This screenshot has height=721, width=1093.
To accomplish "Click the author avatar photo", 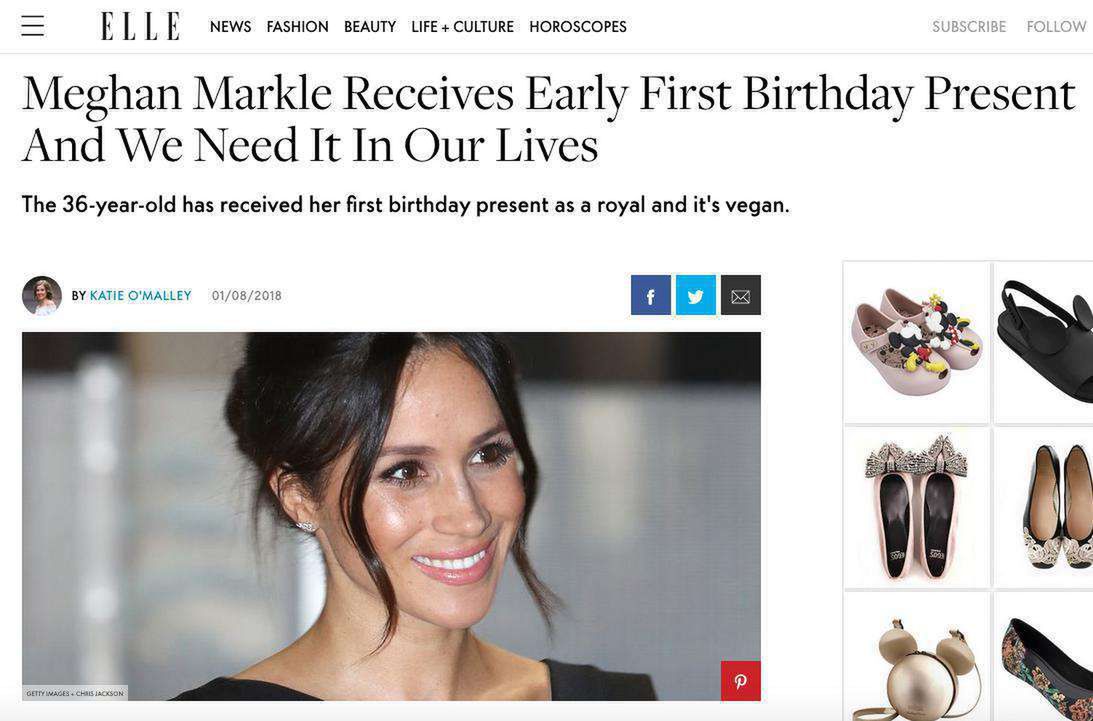I will point(42,296).
